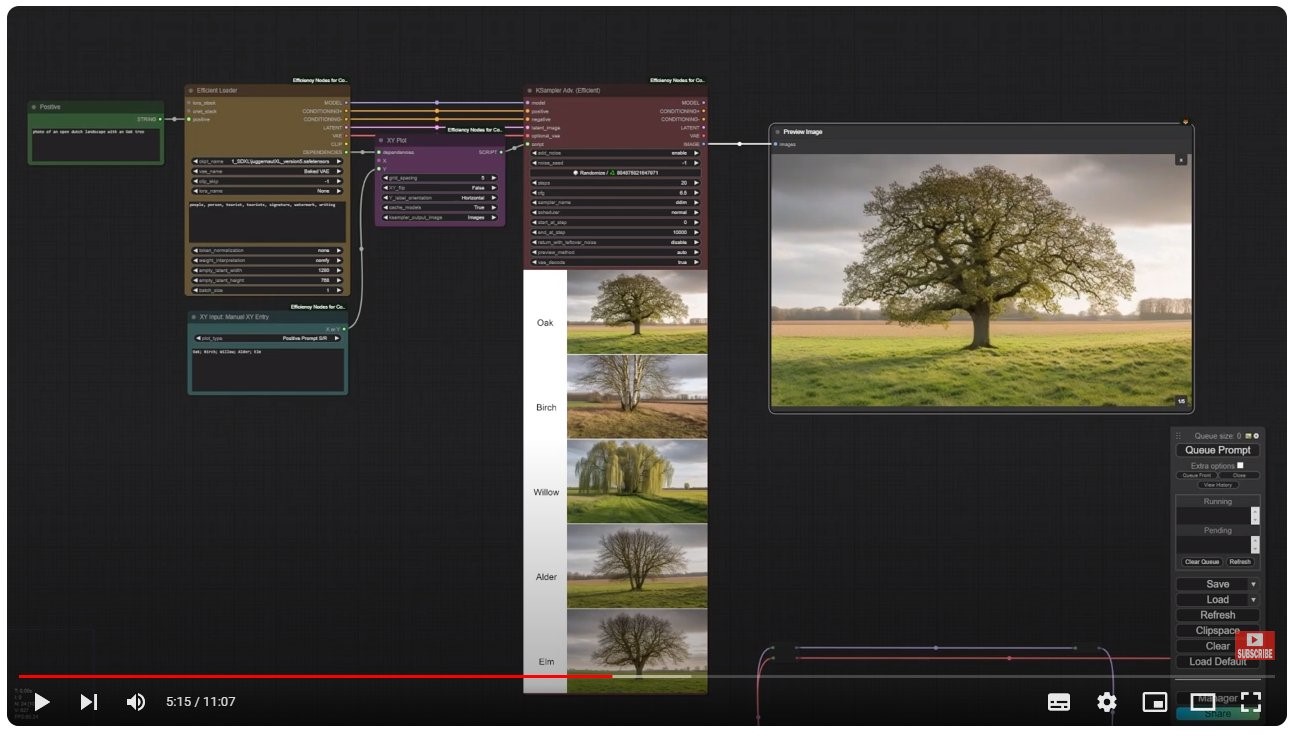The width and height of the screenshot is (1293, 738).
Task: Close the previewed image with the X
Action: pos(1180,159)
